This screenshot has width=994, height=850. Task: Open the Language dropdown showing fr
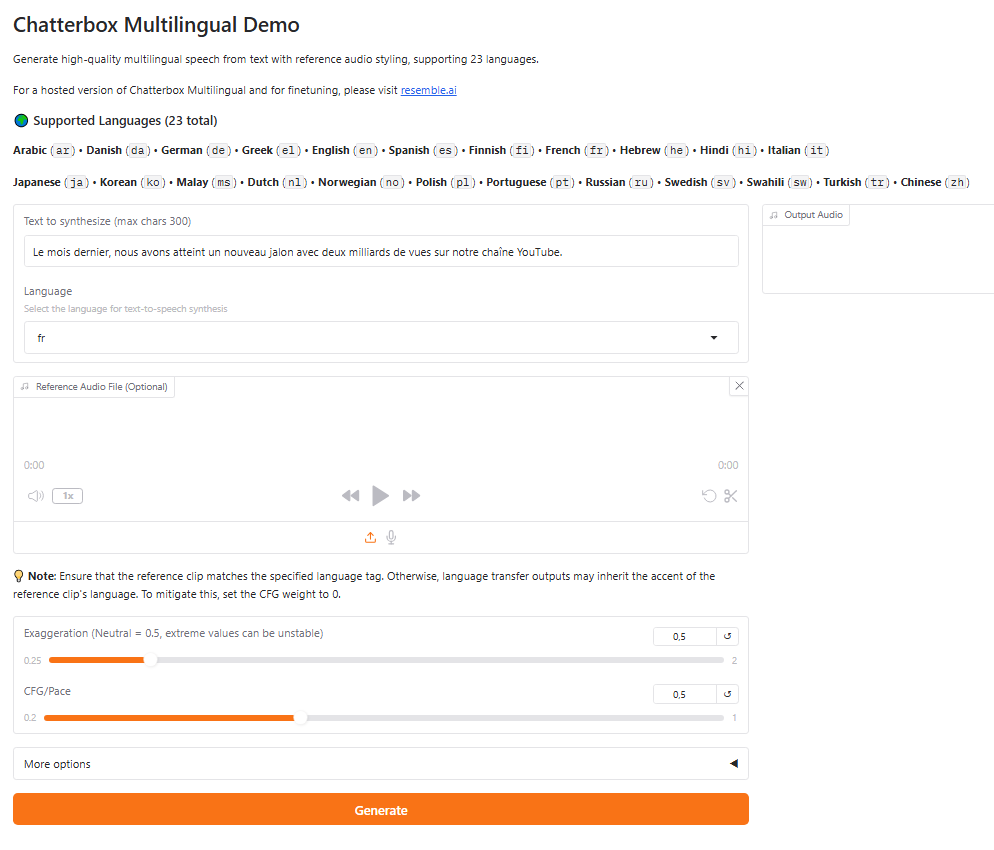[381, 338]
